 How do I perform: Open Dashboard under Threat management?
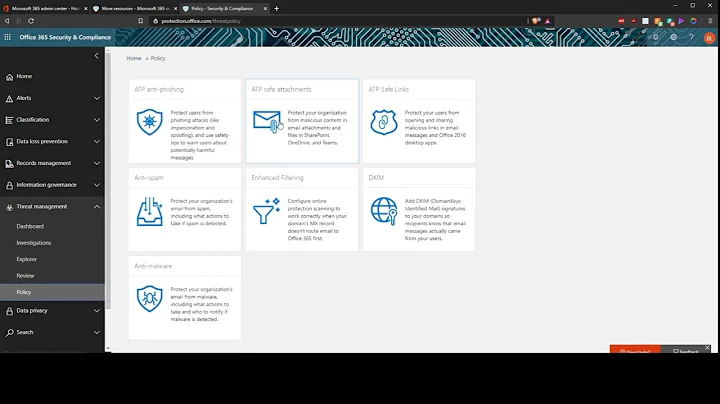pyautogui.click(x=30, y=226)
